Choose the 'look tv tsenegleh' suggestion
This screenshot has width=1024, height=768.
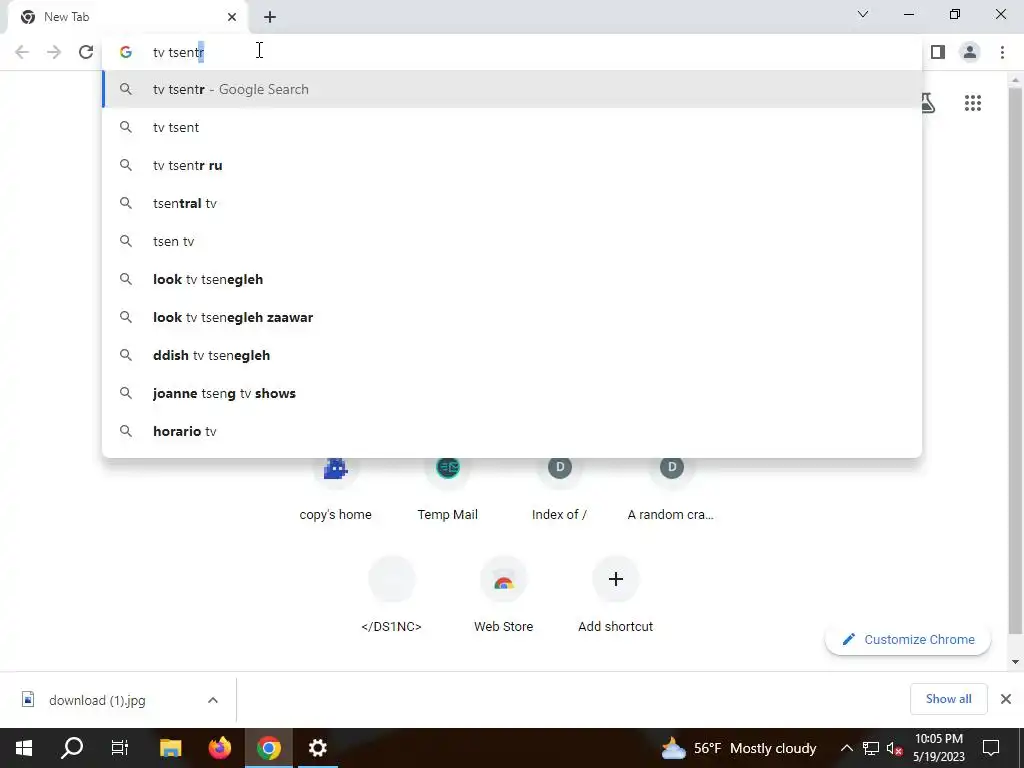point(512,279)
